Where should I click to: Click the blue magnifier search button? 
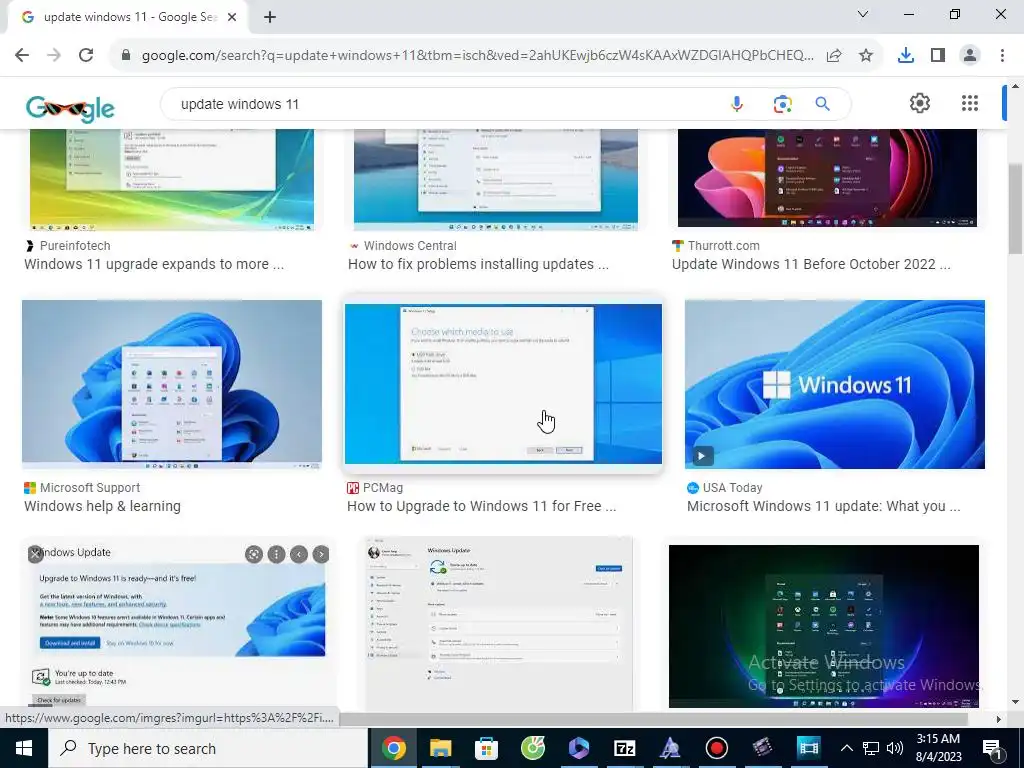click(x=822, y=104)
